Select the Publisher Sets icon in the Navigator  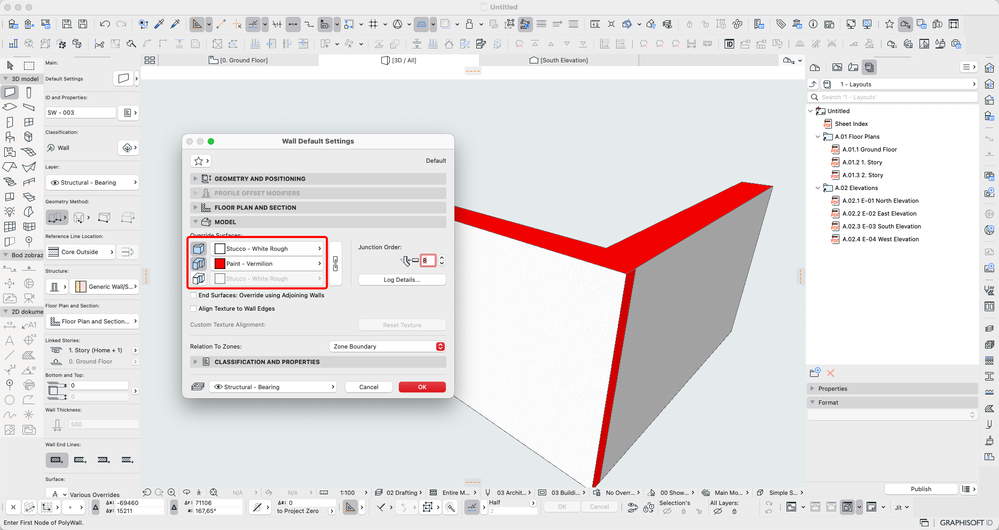870,67
